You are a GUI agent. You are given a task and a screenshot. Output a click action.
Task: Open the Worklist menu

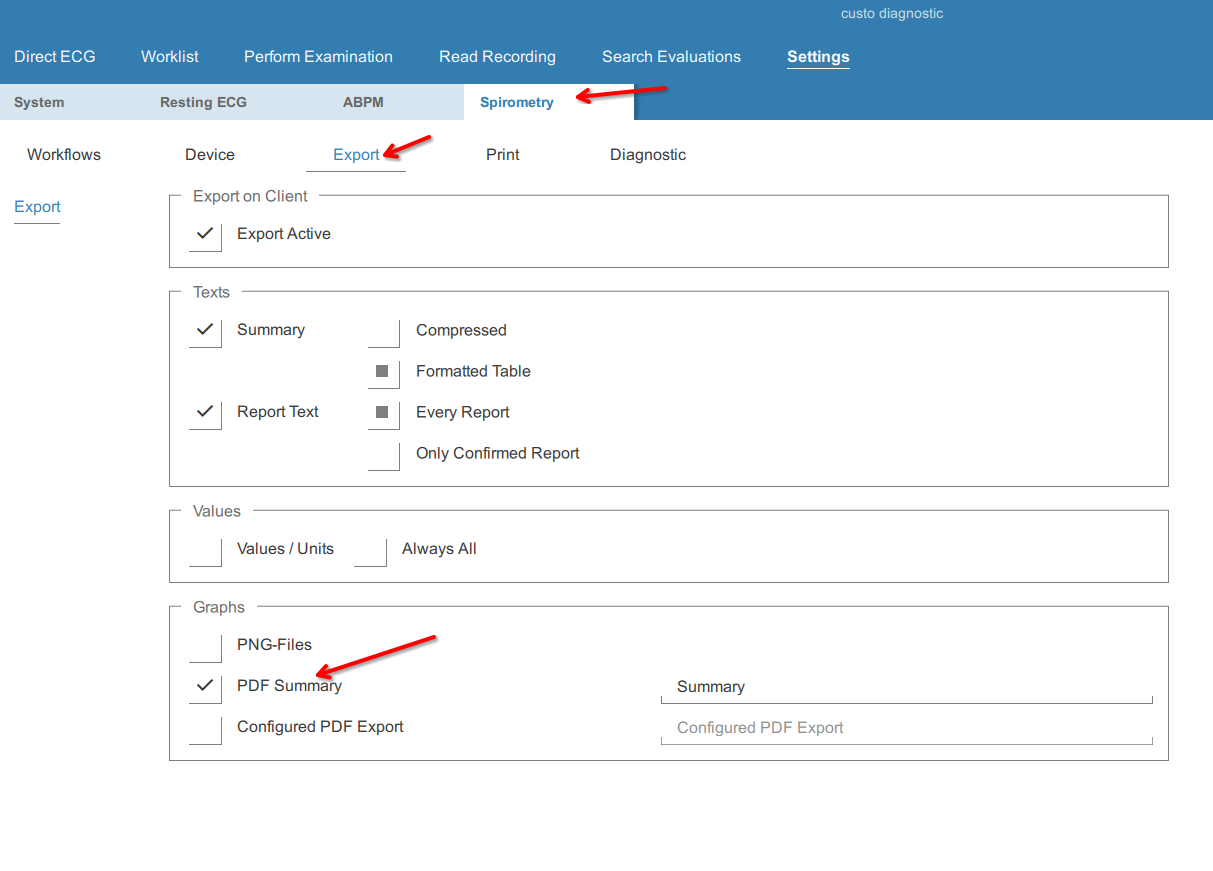pyautogui.click(x=170, y=57)
